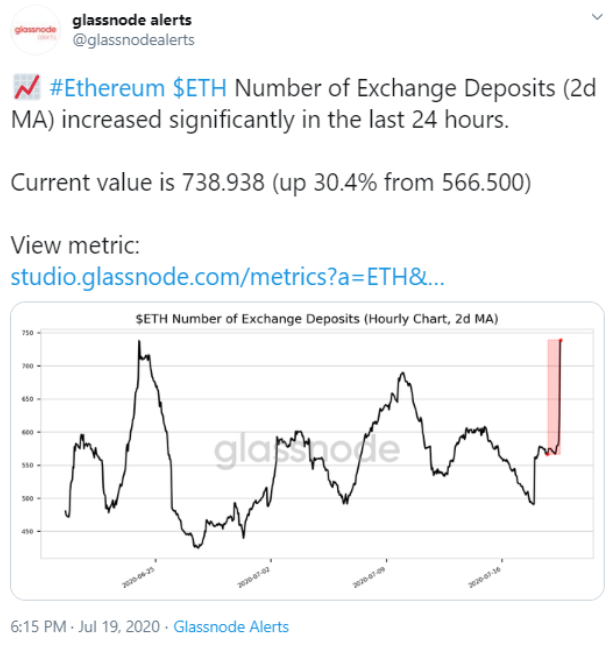Screen dimensions: 616x647
Task: Follow the studio.glassnode.com metrics link
Action: click(x=227, y=276)
